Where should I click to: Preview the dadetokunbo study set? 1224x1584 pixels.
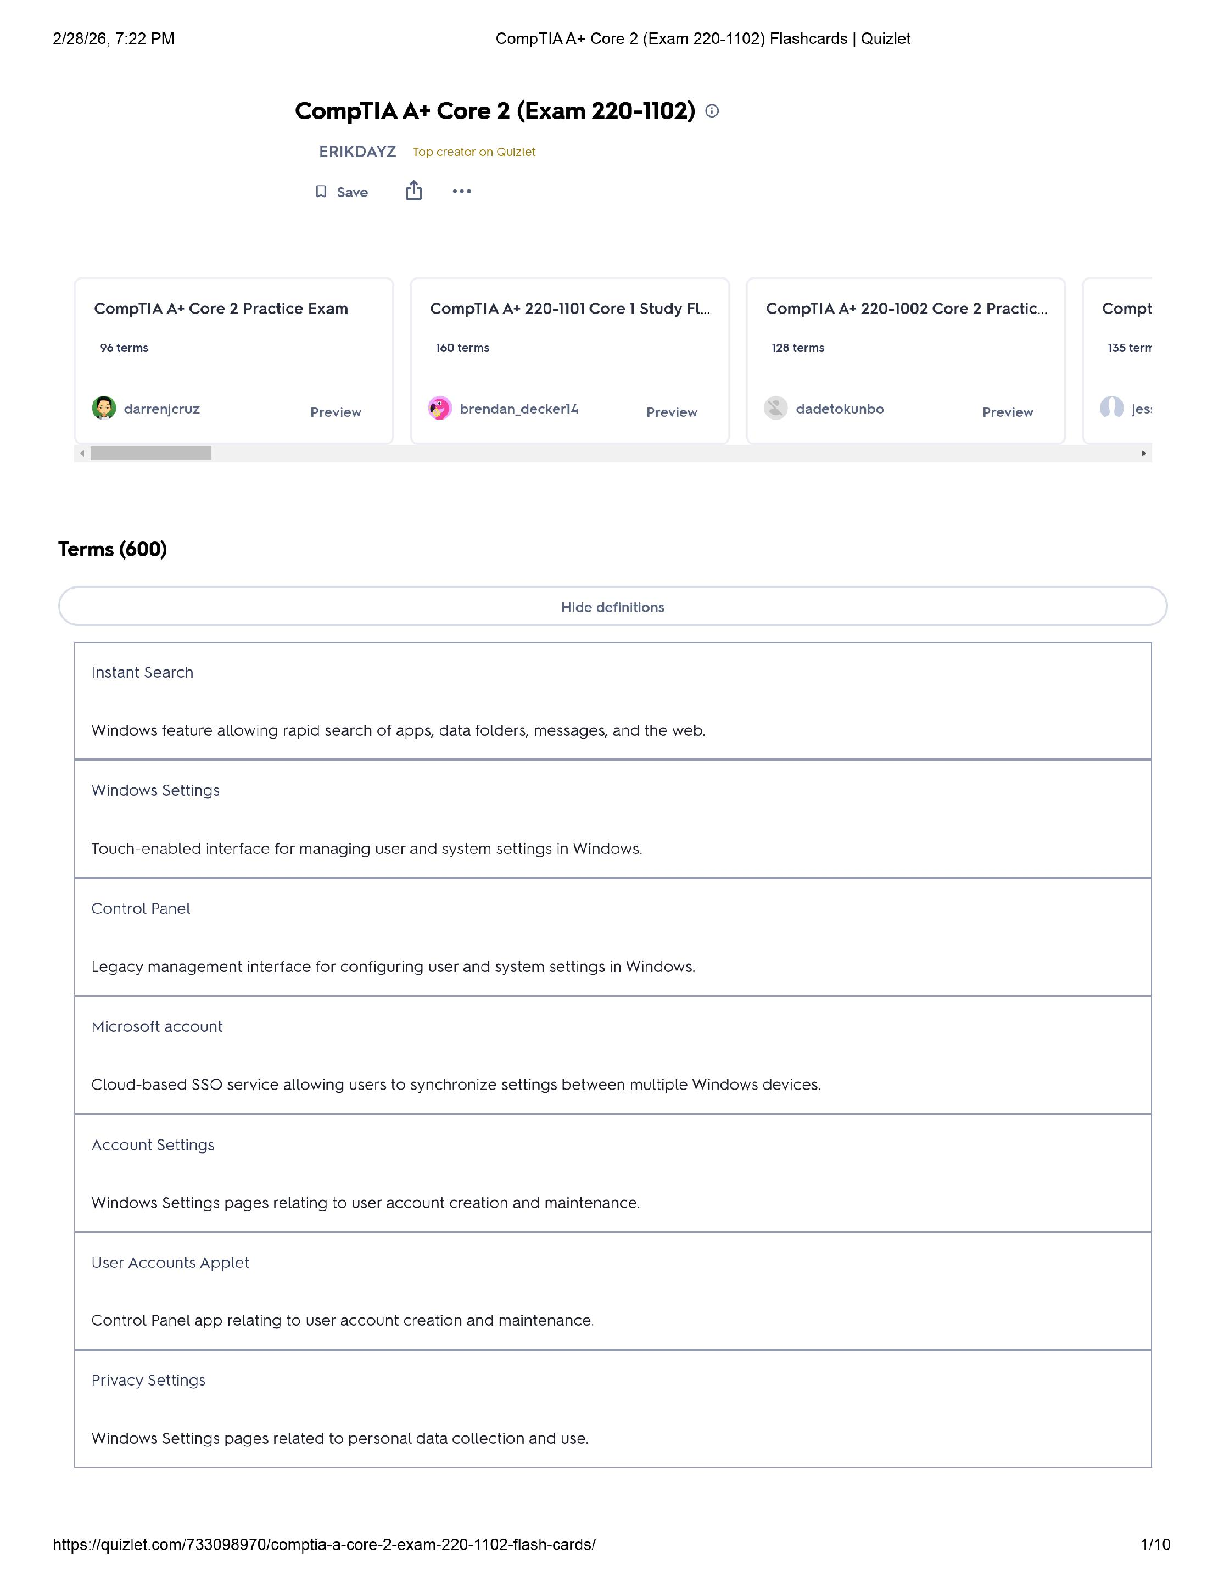click(x=1007, y=412)
